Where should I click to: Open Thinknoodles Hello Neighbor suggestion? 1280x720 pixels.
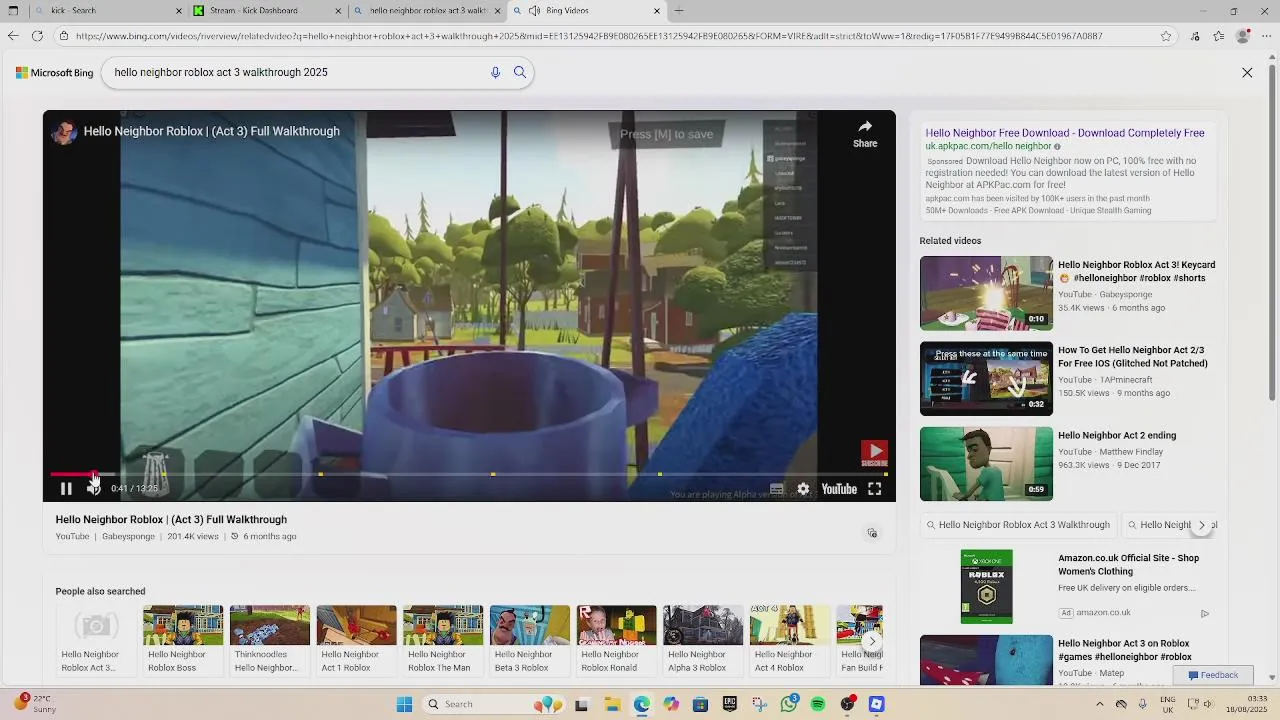coord(269,639)
